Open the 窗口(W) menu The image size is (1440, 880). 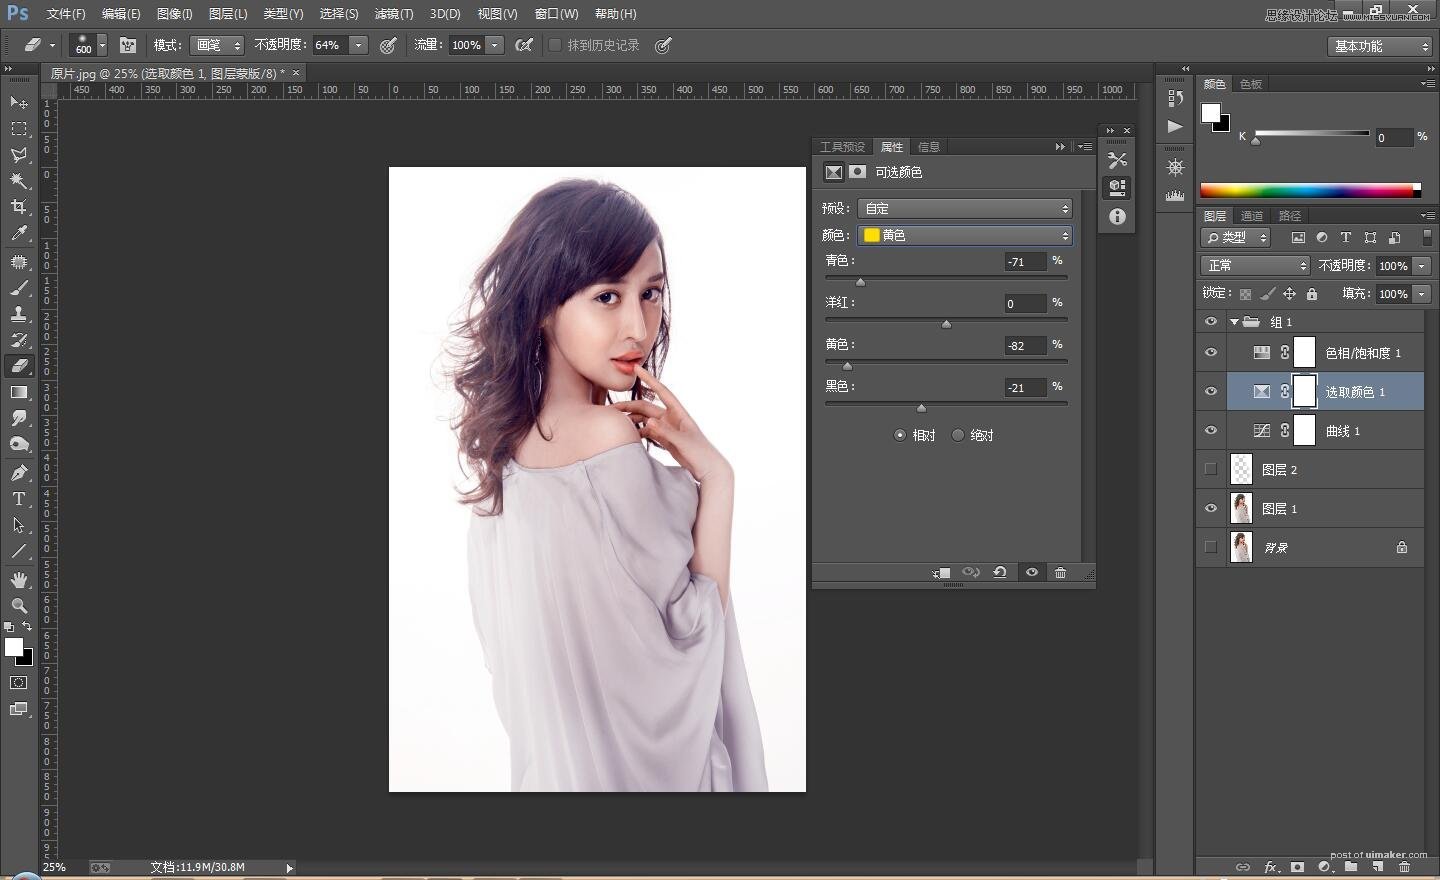point(556,14)
